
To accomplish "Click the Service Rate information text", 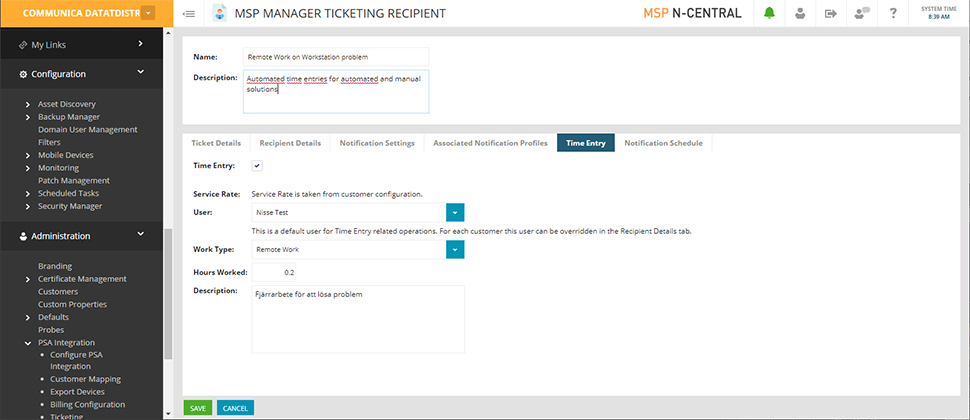I will 337,194.
